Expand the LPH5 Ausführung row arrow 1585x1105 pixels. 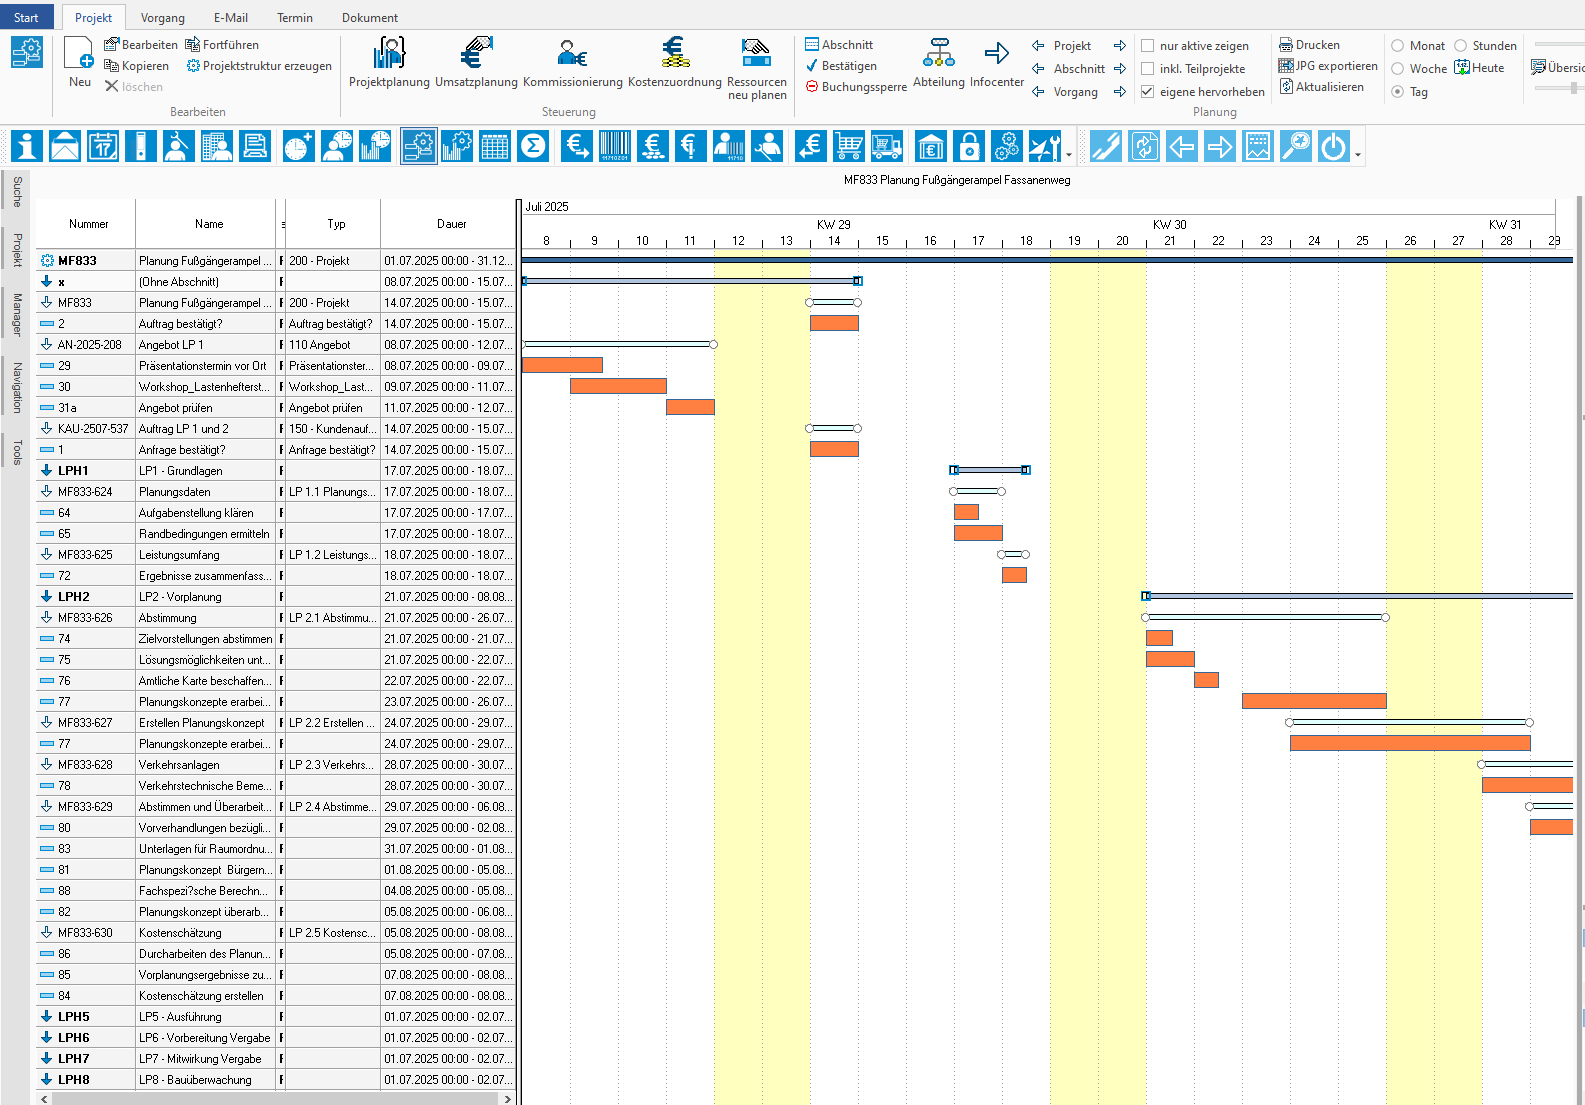[46, 1017]
